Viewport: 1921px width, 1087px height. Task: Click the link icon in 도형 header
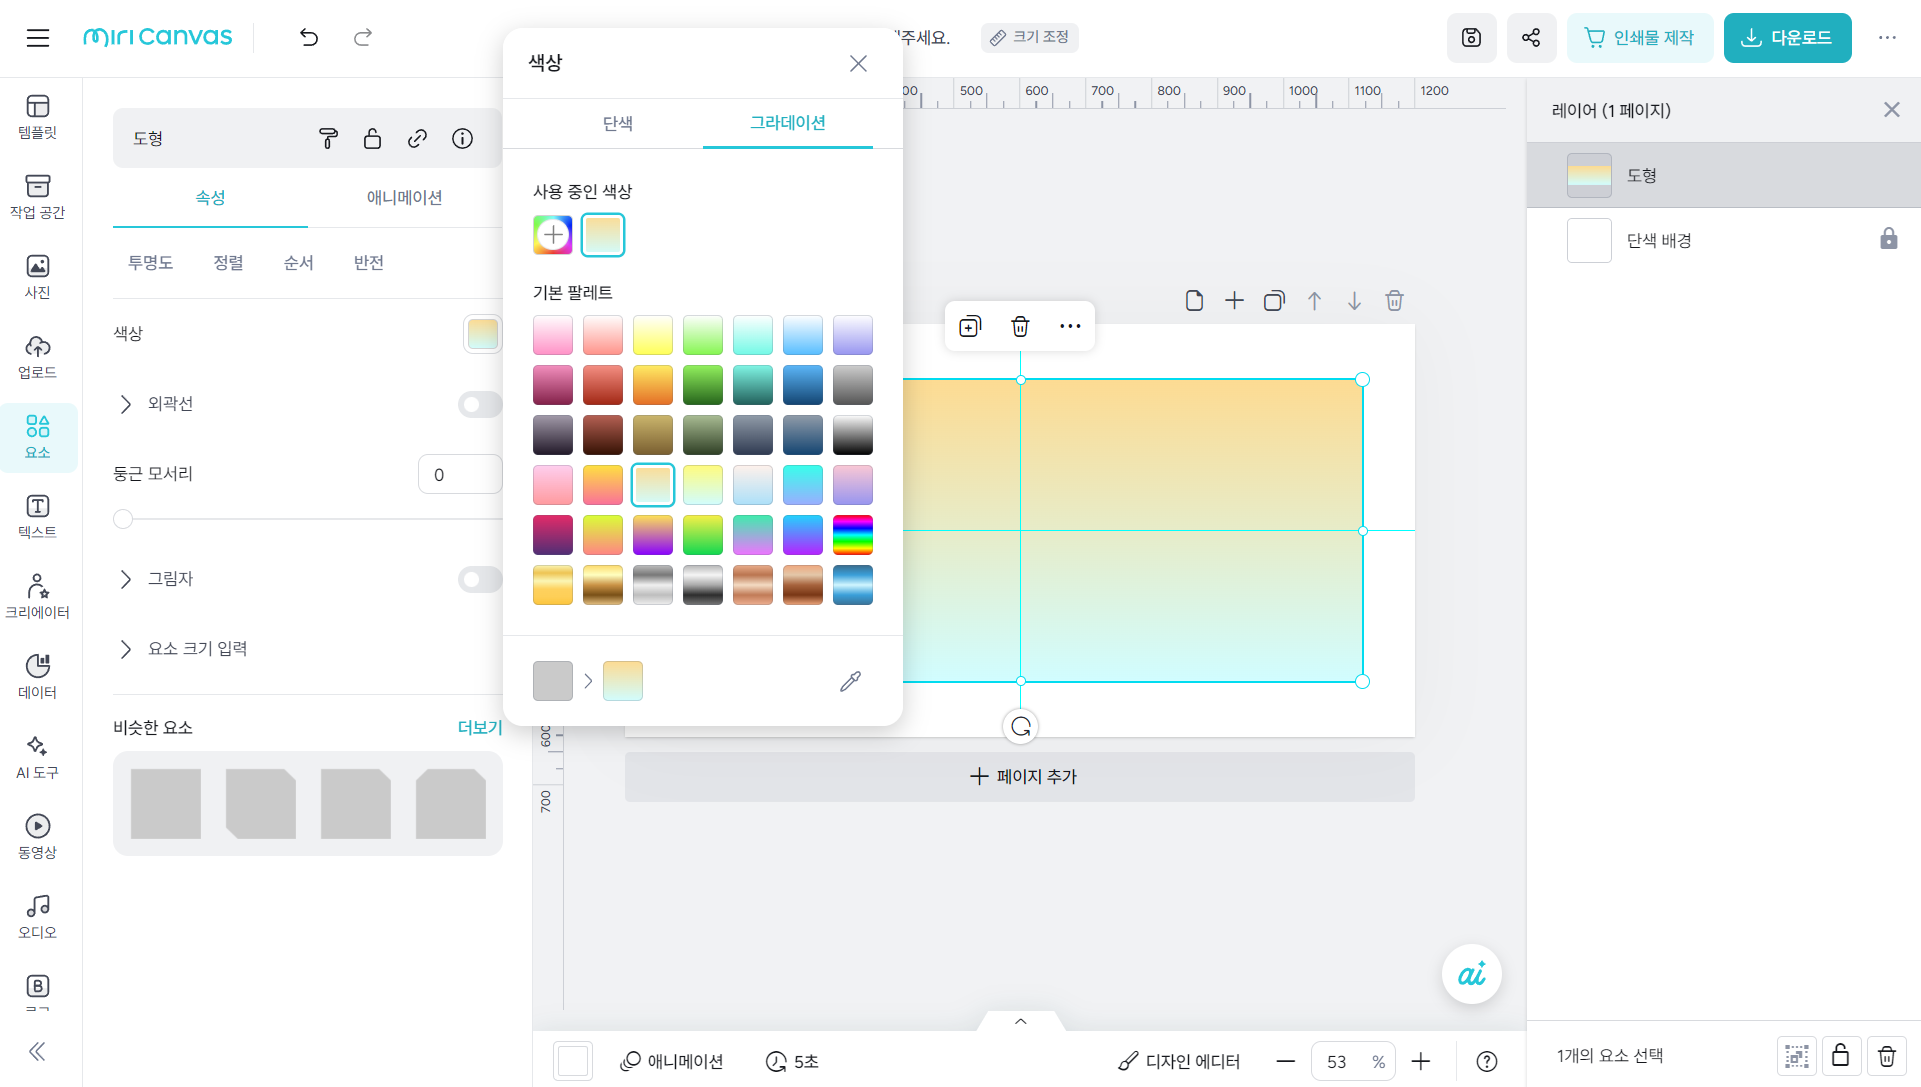coord(417,139)
